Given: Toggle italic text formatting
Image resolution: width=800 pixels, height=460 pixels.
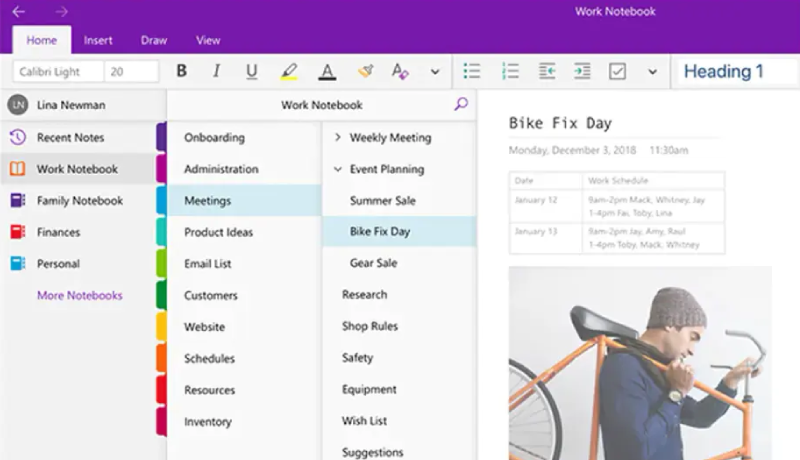Looking at the screenshot, I should pyautogui.click(x=216, y=71).
